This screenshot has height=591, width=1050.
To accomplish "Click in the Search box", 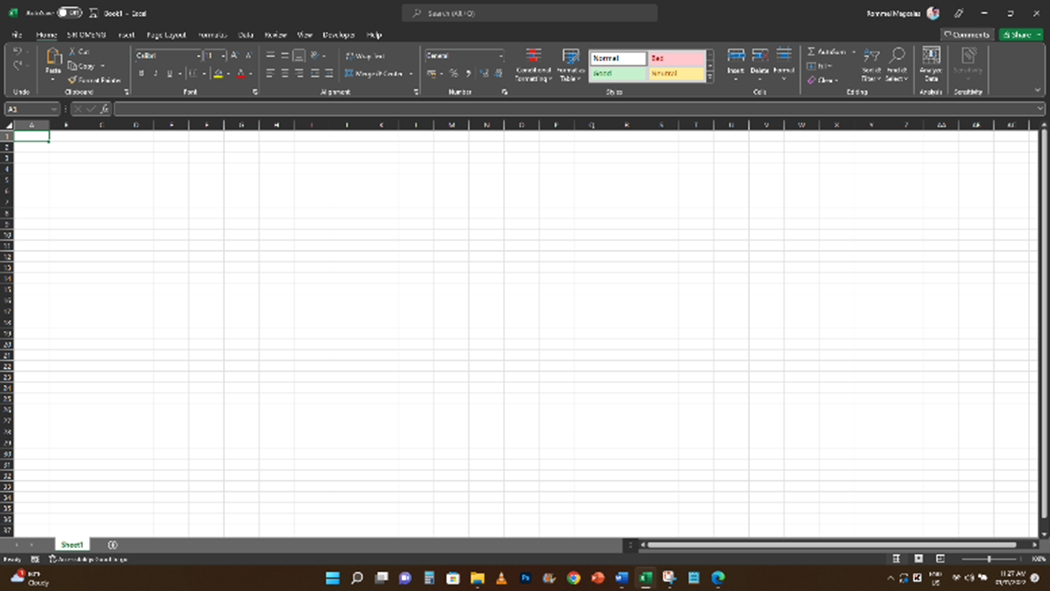I will pos(529,13).
